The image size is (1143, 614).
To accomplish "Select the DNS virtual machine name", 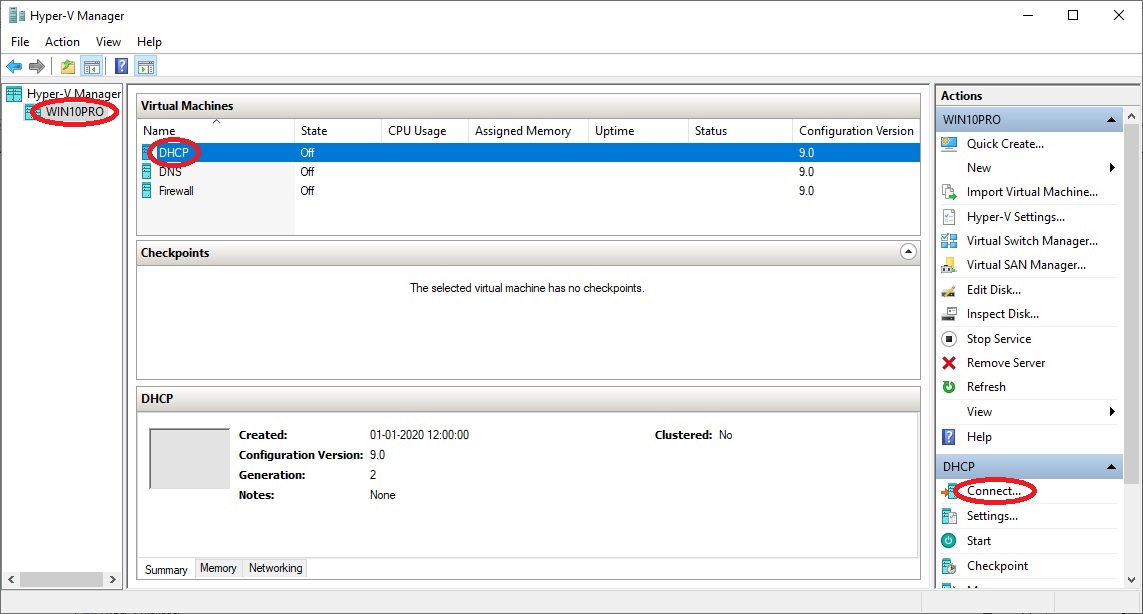I will pos(171,172).
